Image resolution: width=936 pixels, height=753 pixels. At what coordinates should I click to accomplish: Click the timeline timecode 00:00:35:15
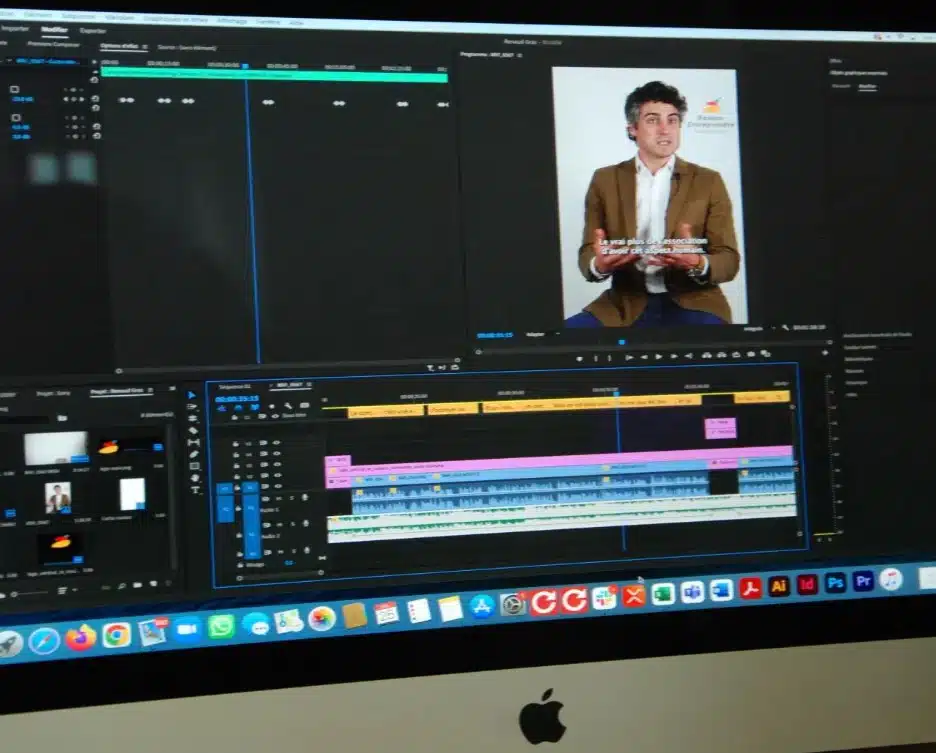237,398
